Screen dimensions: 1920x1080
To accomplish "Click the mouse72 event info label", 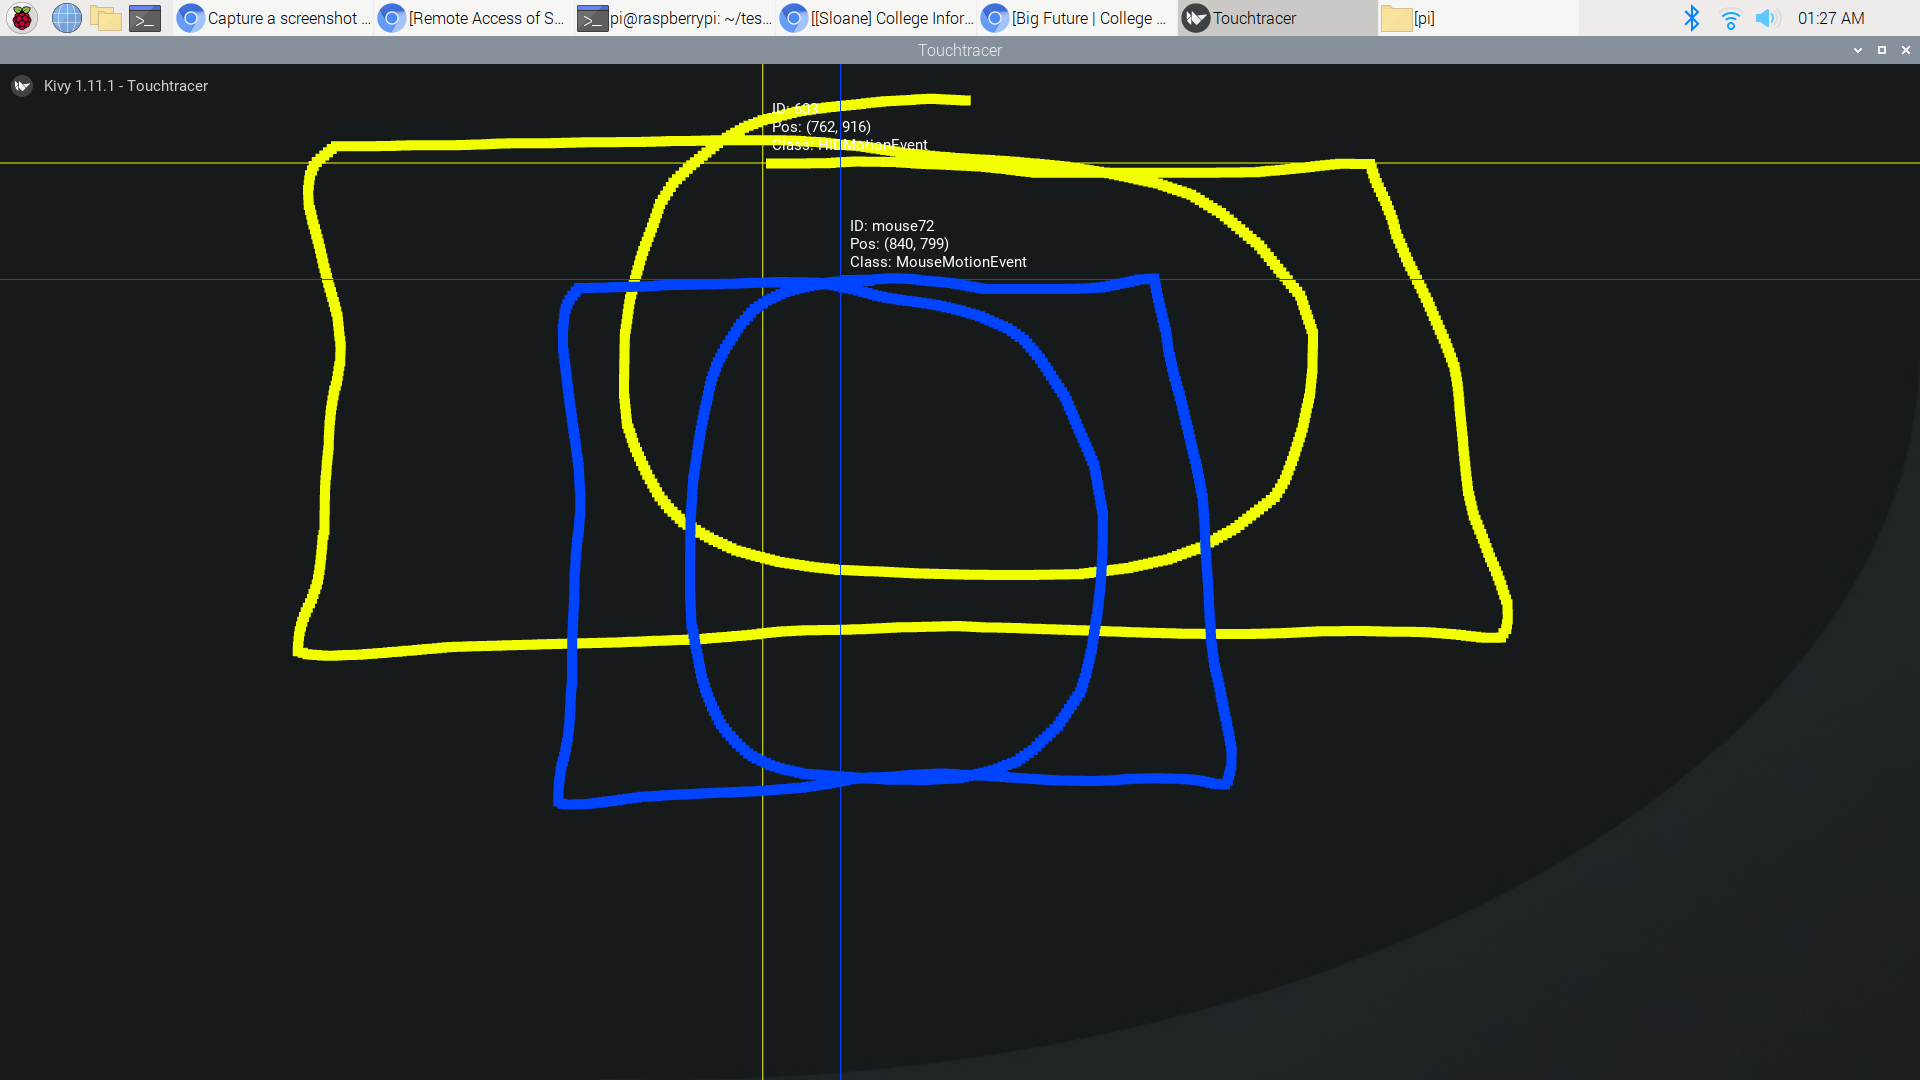I will click(937, 244).
